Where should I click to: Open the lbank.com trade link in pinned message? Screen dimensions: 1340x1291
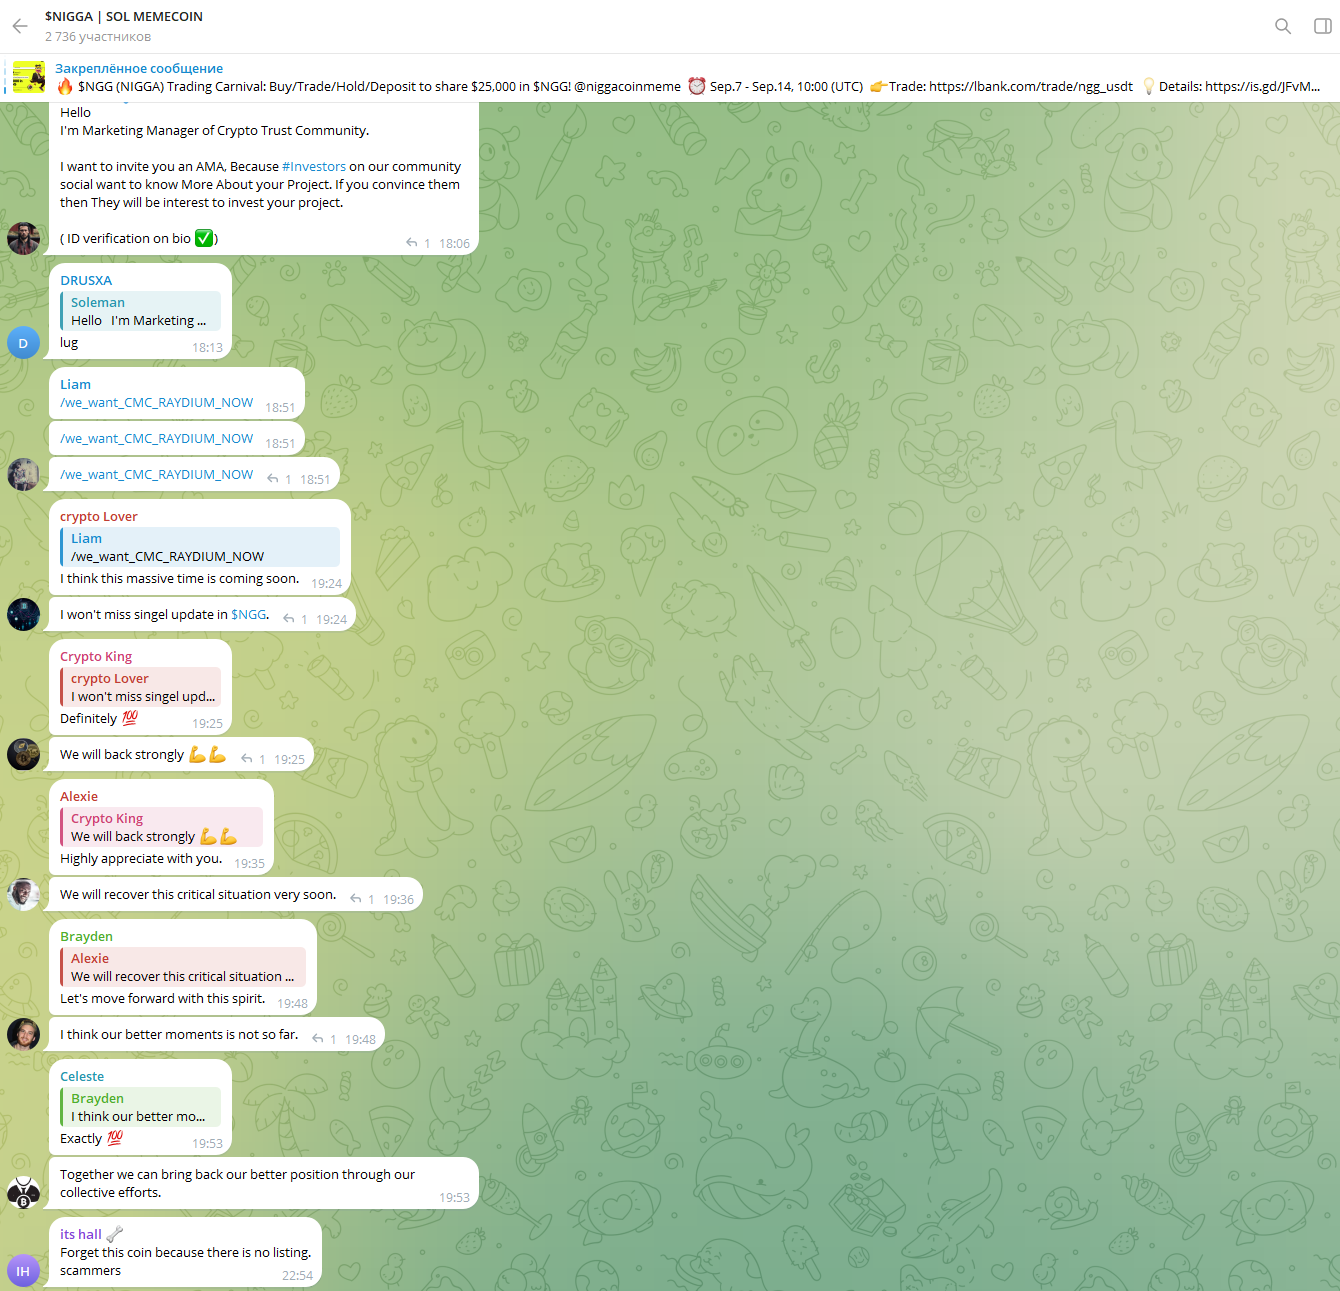[1031, 86]
